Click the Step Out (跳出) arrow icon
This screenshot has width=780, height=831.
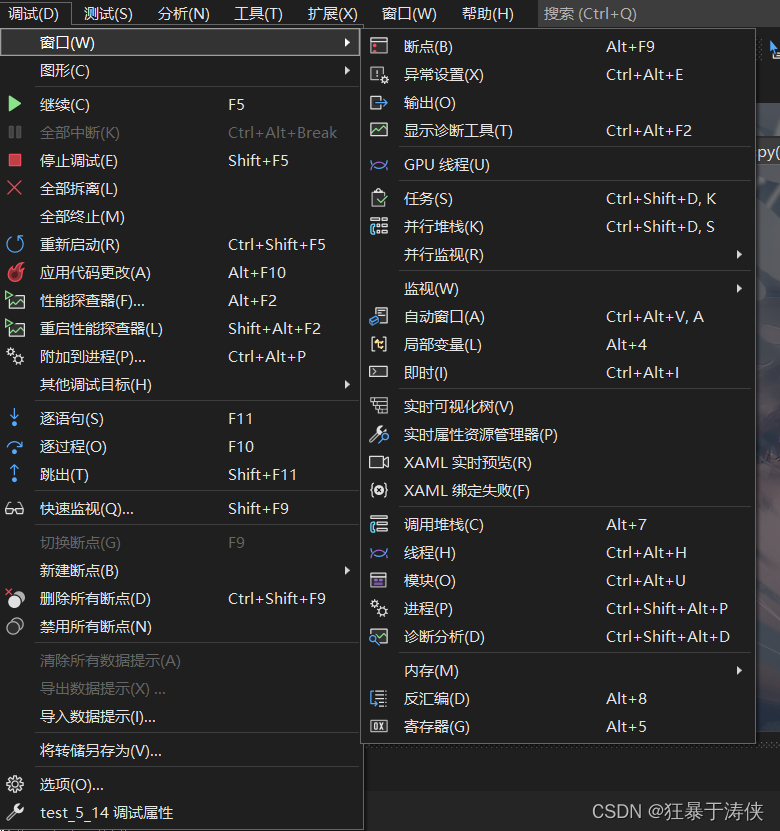(x=14, y=474)
